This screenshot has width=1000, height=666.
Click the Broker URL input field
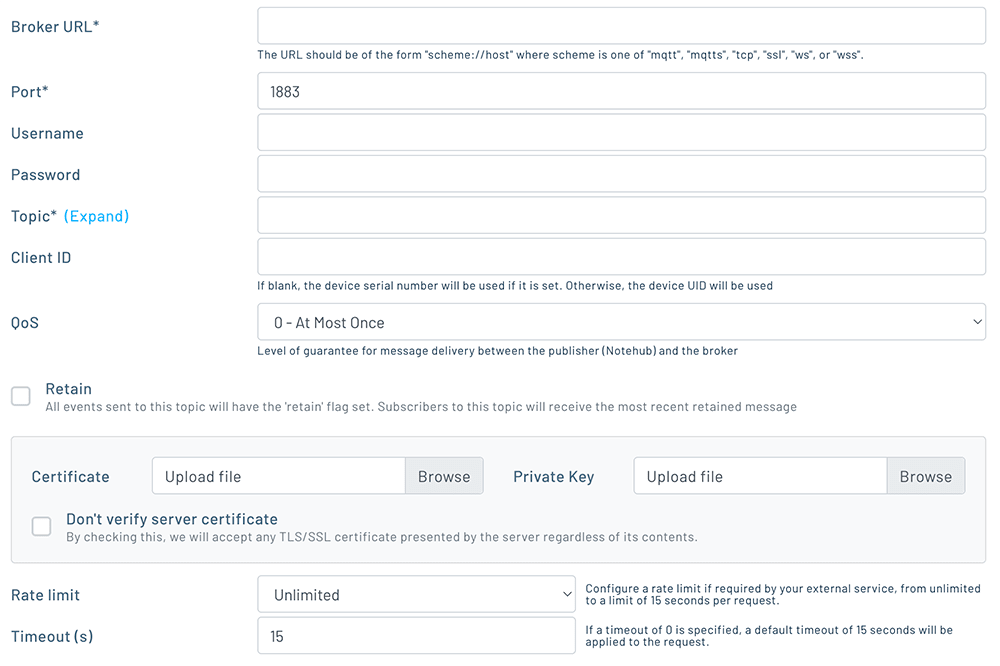621,26
